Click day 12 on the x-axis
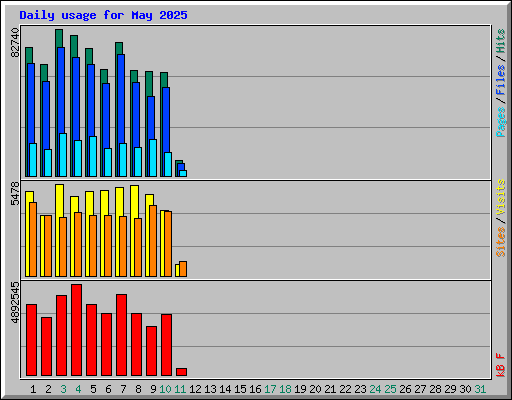This screenshot has height=400, width=512. (x=195, y=389)
